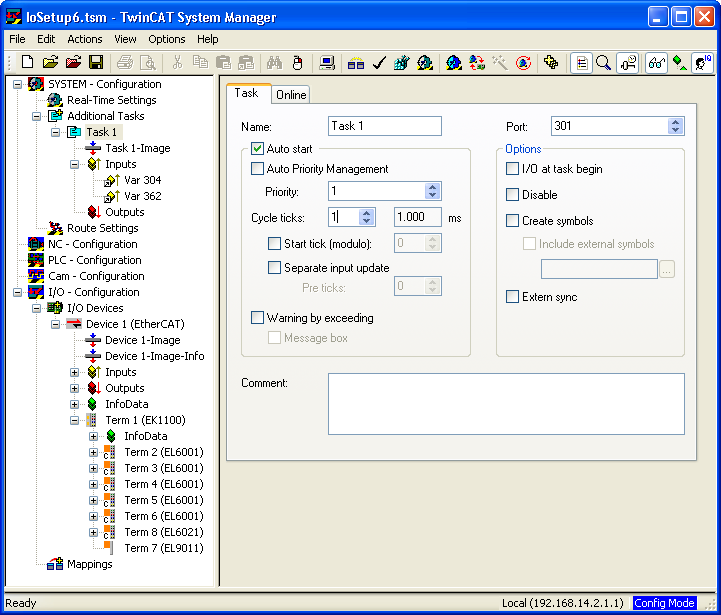Open the red folder toolbar icon
This screenshot has width=721, height=615.
[x=73, y=62]
